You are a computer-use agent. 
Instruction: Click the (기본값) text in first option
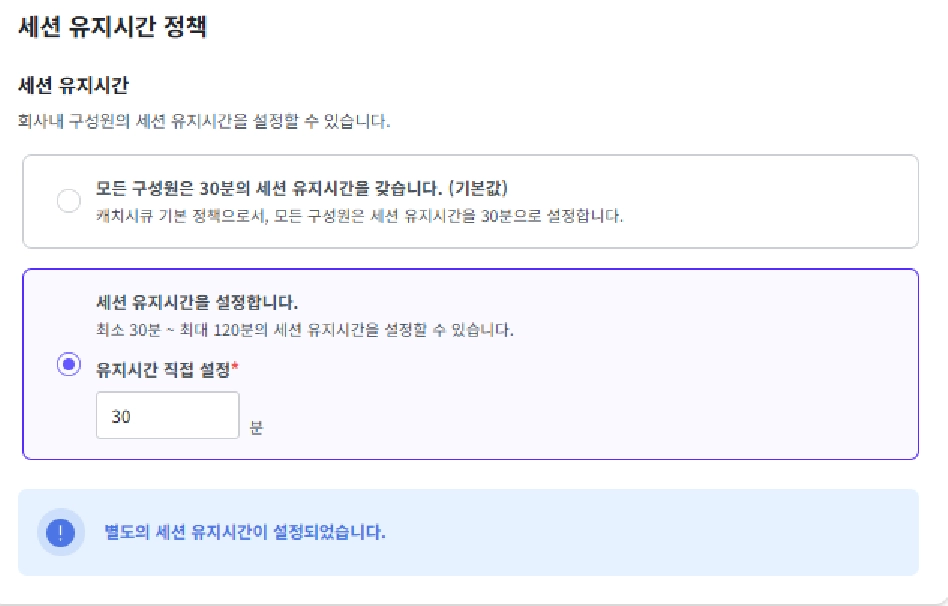[x=478, y=189]
